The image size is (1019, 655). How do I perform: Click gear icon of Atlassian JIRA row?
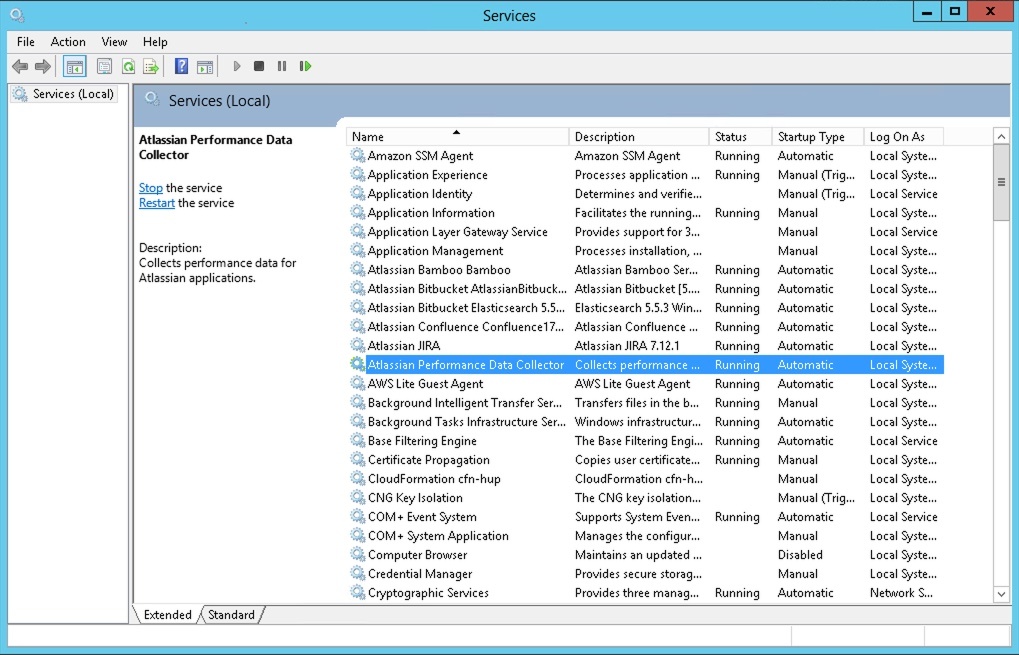357,345
